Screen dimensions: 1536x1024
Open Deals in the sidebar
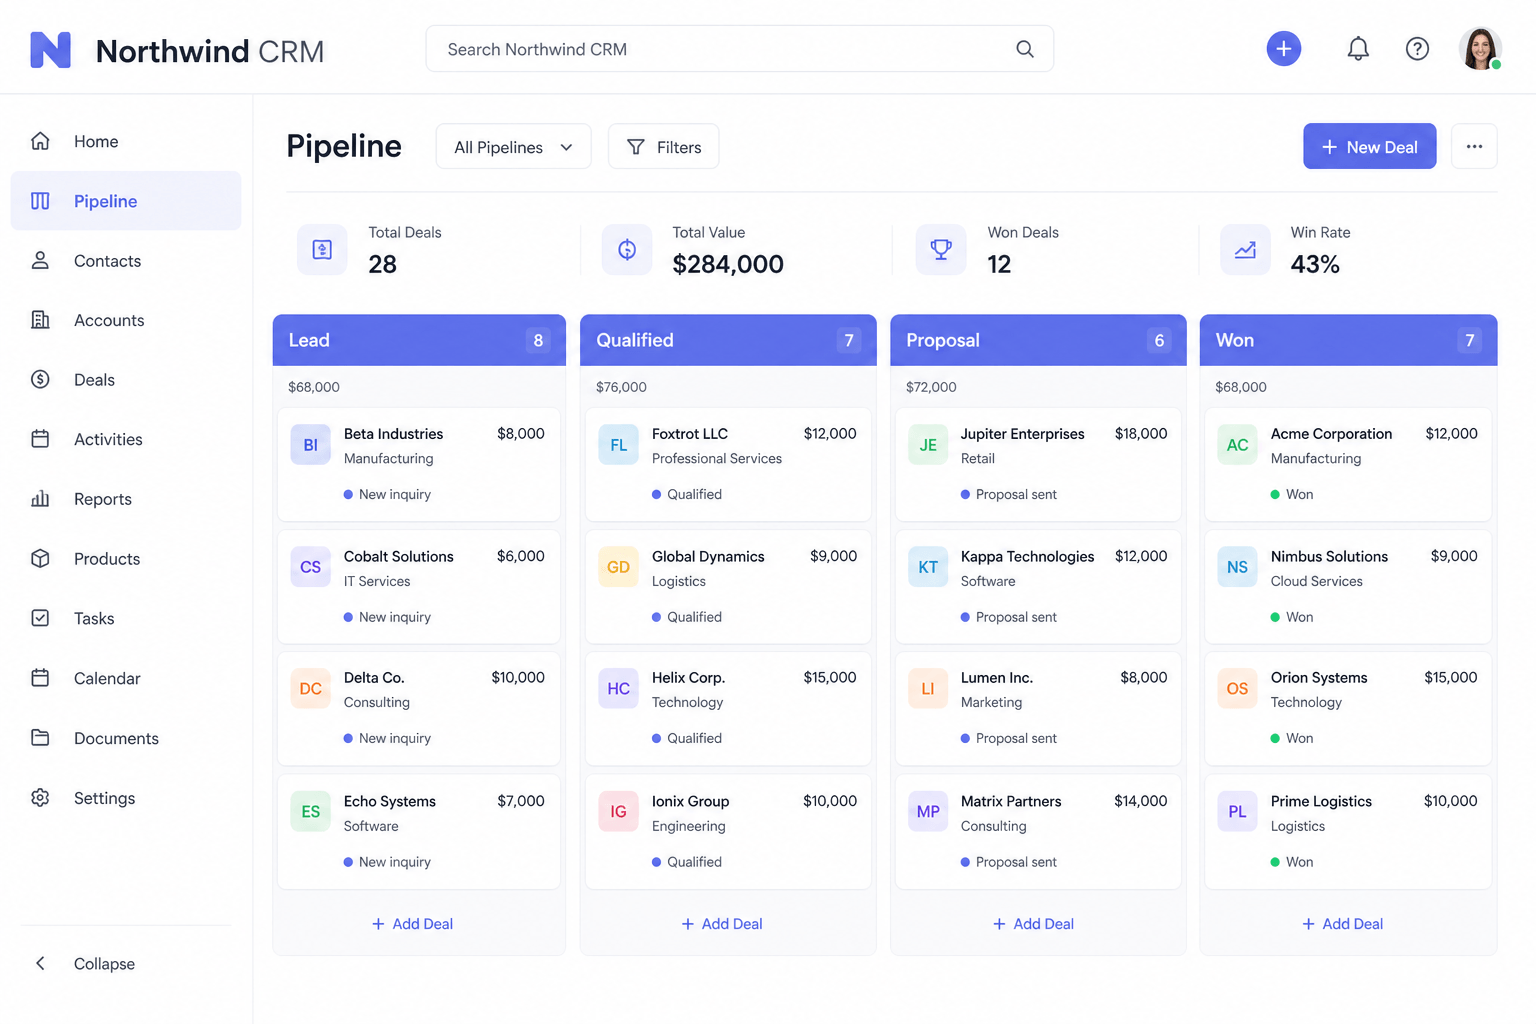pyautogui.click(x=126, y=380)
